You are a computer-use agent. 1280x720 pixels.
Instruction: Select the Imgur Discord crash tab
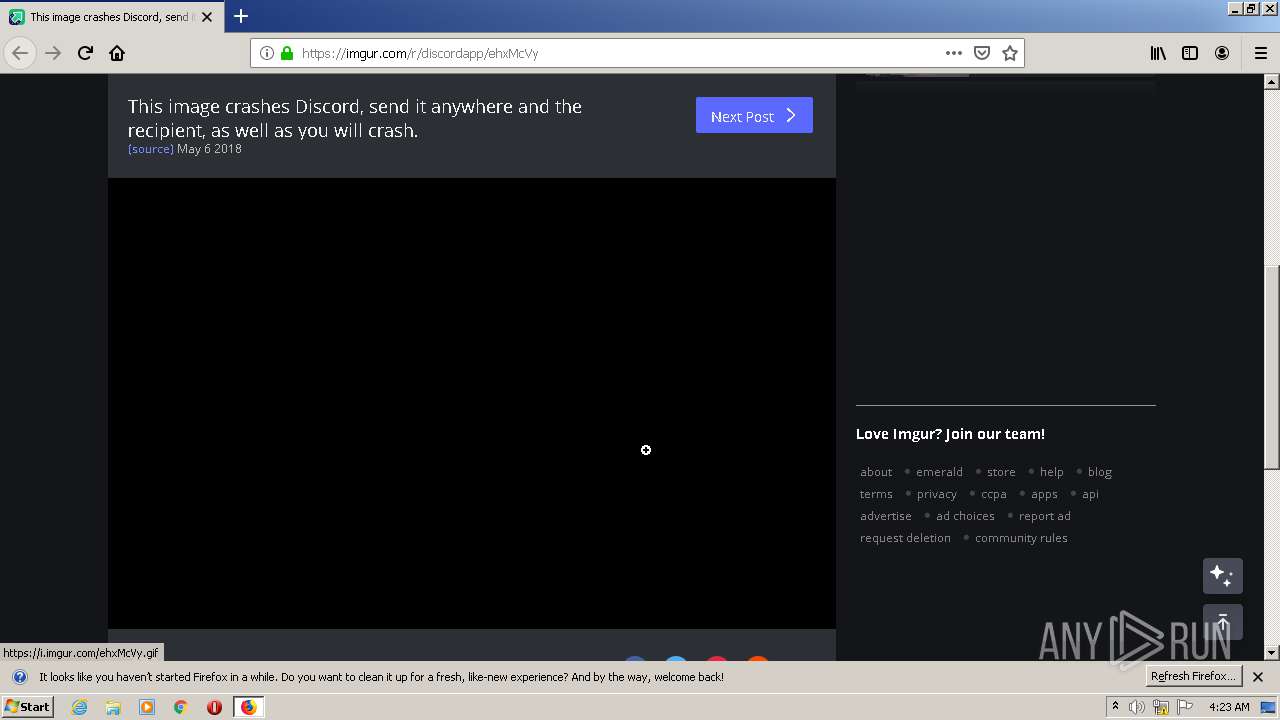(110, 17)
